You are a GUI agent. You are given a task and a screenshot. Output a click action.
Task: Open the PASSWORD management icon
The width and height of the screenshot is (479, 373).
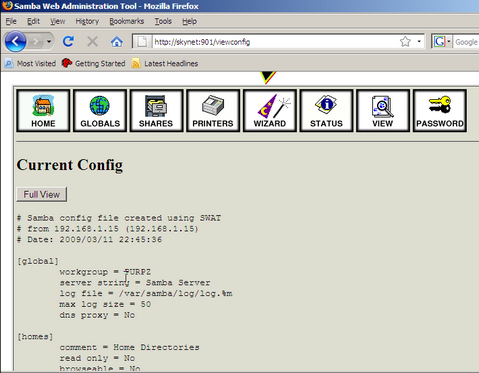click(440, 111)
